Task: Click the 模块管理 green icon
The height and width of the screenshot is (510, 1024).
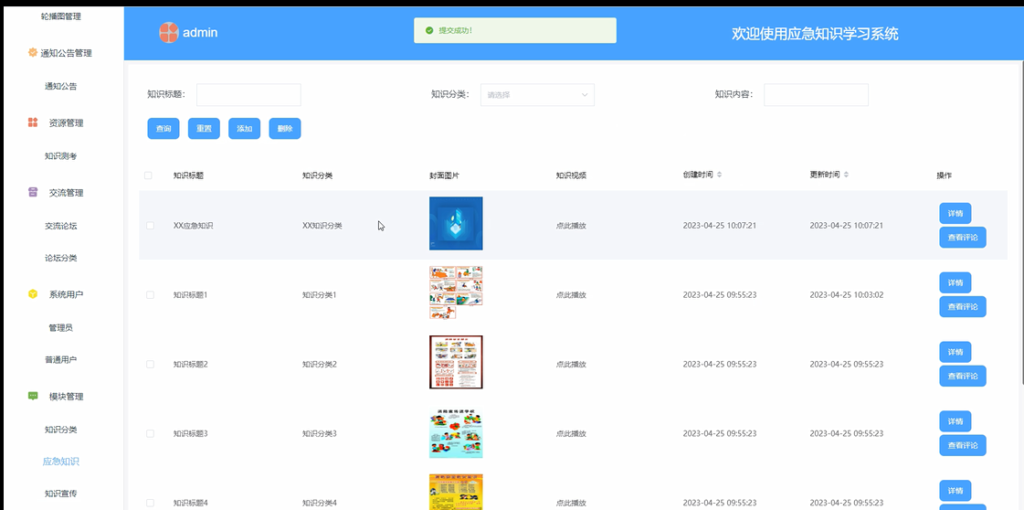Action: tap(33, 396)
